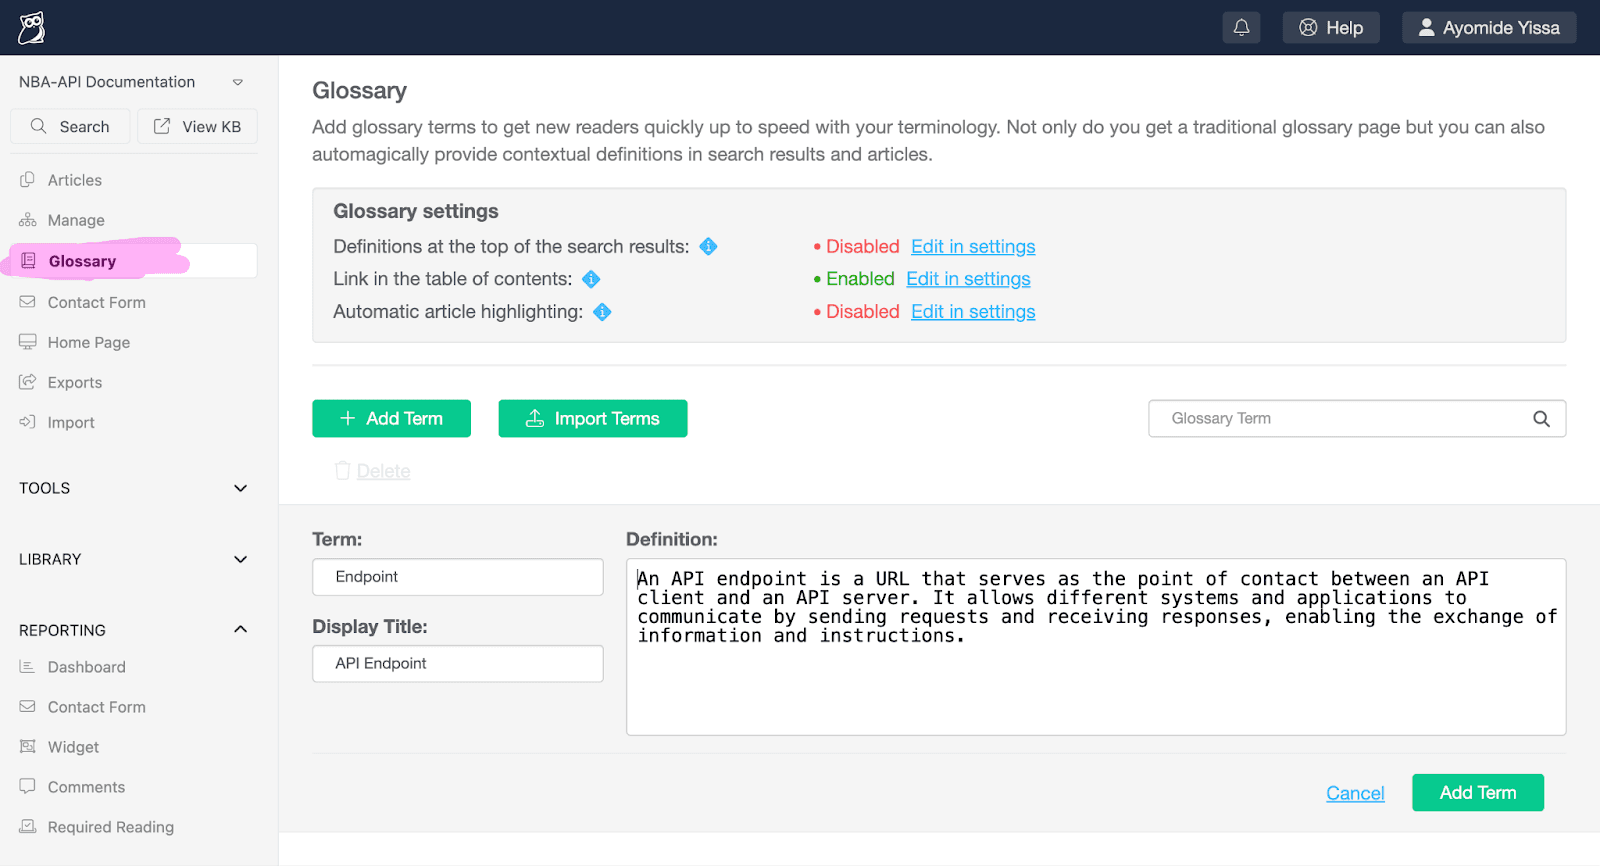Click the Widget icon under Reporting

(28, 747)
